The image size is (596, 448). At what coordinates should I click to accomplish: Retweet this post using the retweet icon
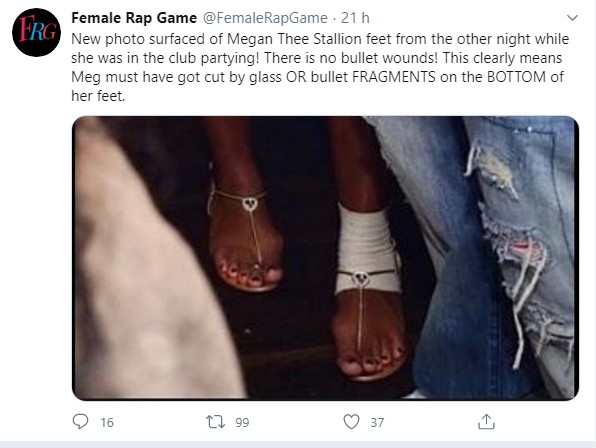pyautogui.click(x=215, y=422)
